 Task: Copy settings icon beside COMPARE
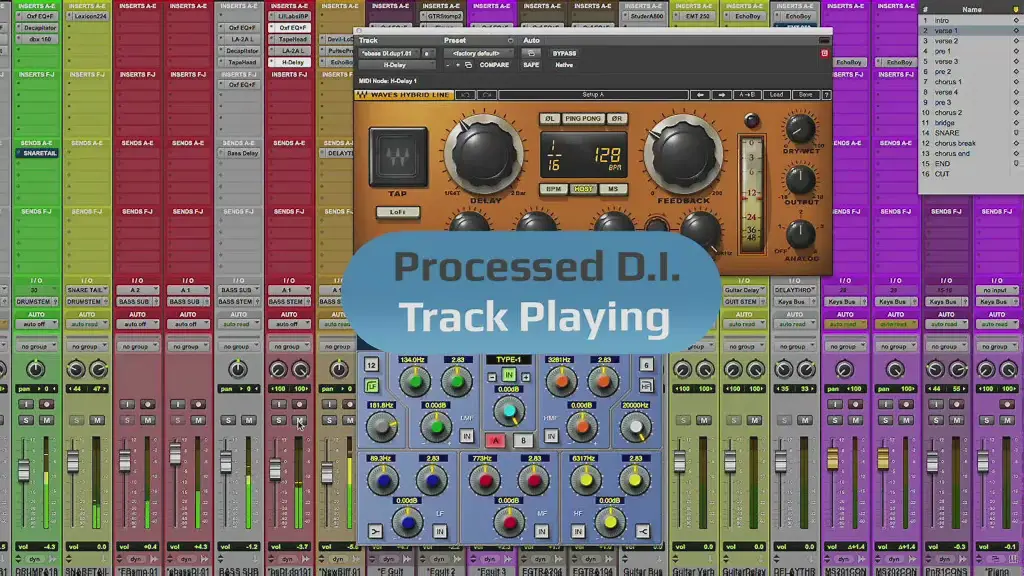pyautogui.click(x=468, y=65)
